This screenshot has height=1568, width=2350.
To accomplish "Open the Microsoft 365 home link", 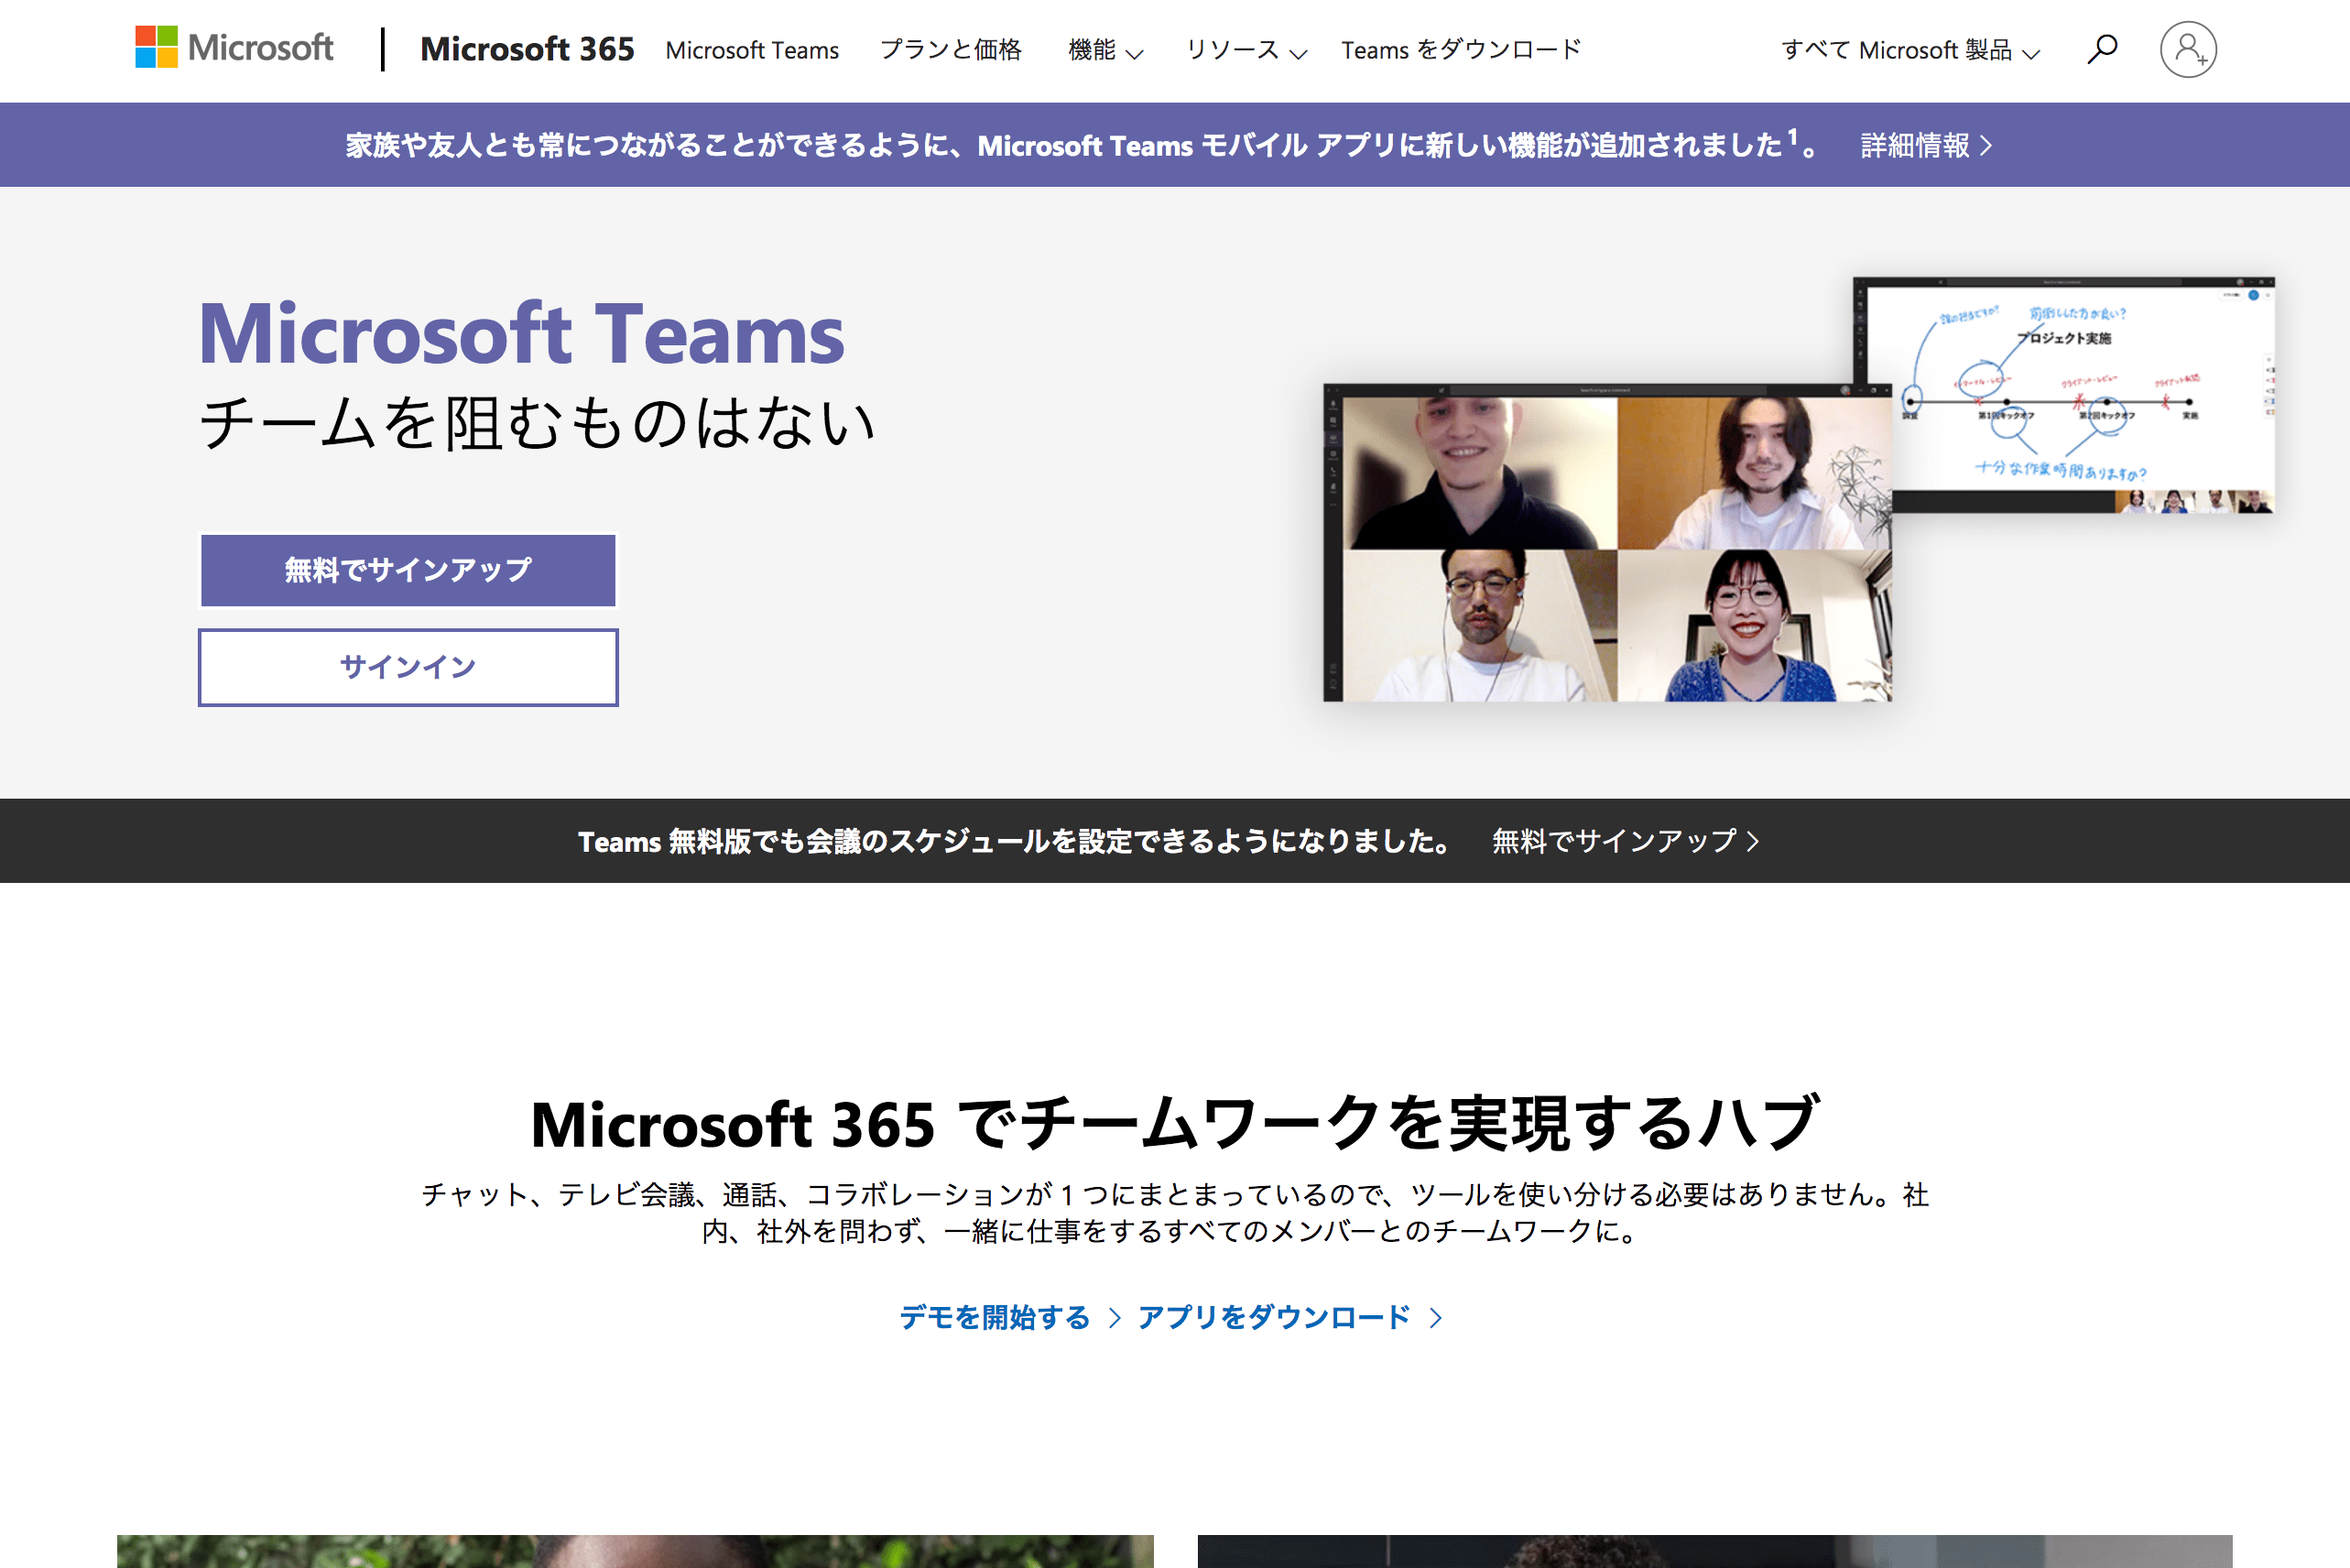I will coord(527,49).
